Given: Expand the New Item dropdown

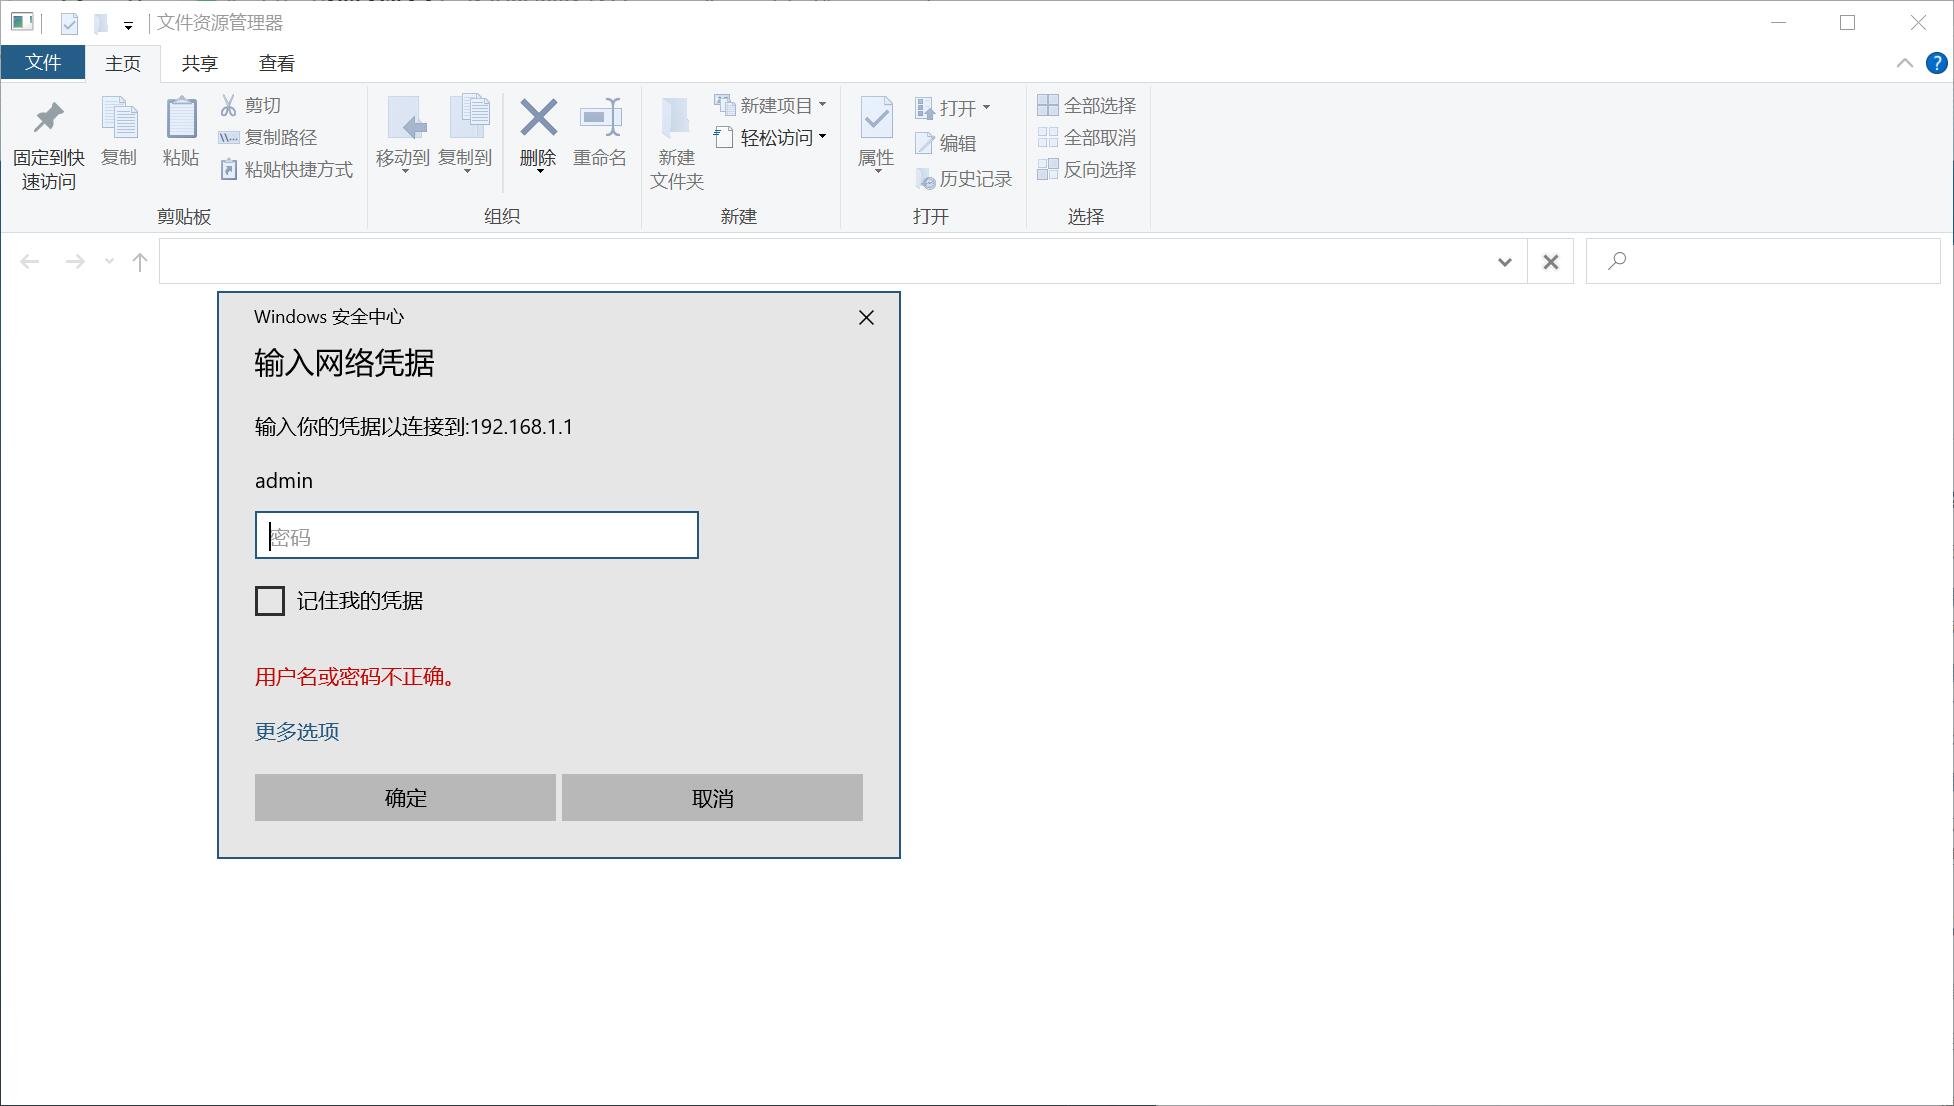Looking at the screenshot, I should [822, 105].
